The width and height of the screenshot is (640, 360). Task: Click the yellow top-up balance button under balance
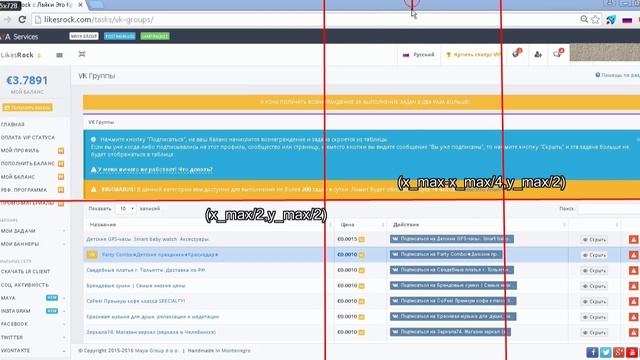click(27, 107)
